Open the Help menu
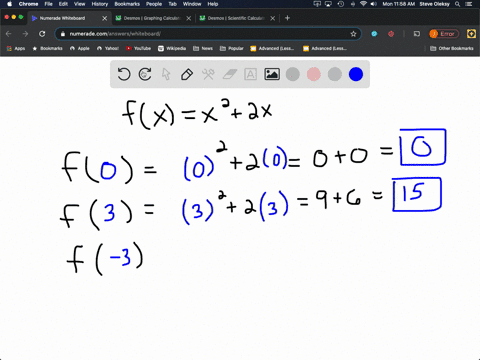Image resolution: width=480 pixels, height=360 pixels. point(213,4)
